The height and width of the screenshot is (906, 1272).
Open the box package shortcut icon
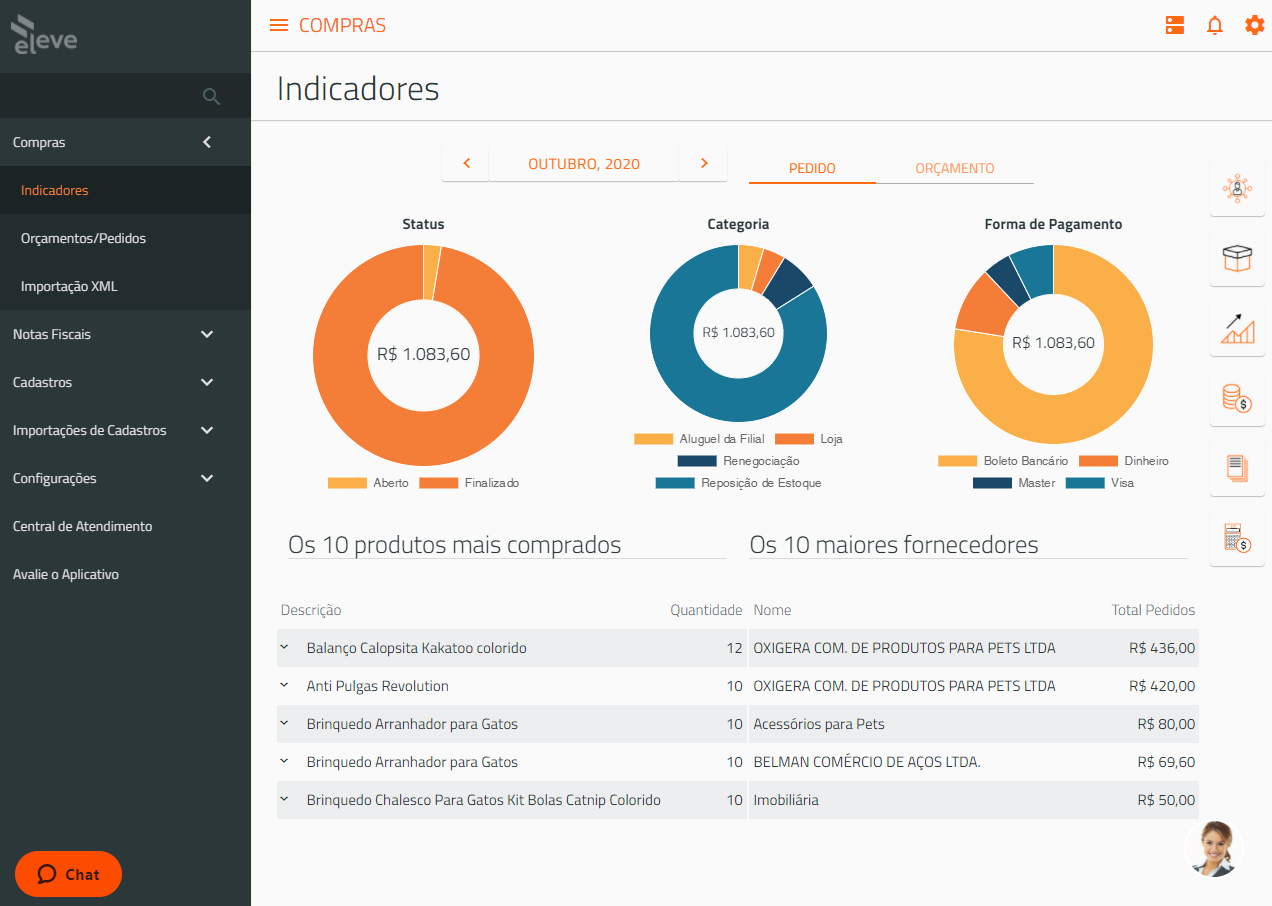(1237, 259)
